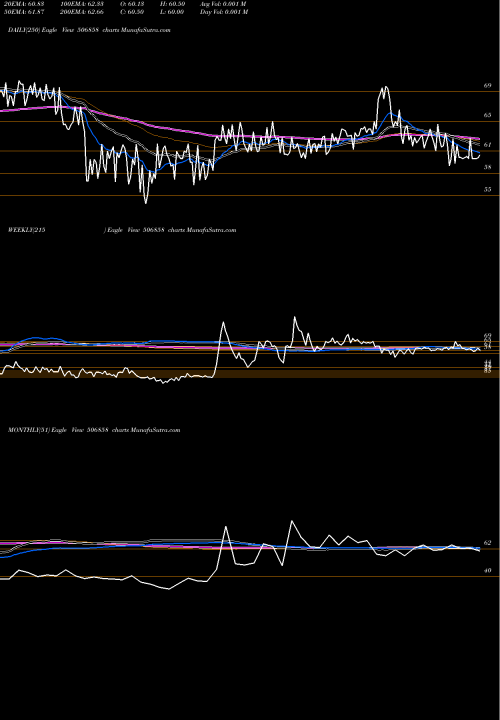
Task: Click the WEEKLY(215 chart title
Action: pyautogui.click(x=122, y=230)
